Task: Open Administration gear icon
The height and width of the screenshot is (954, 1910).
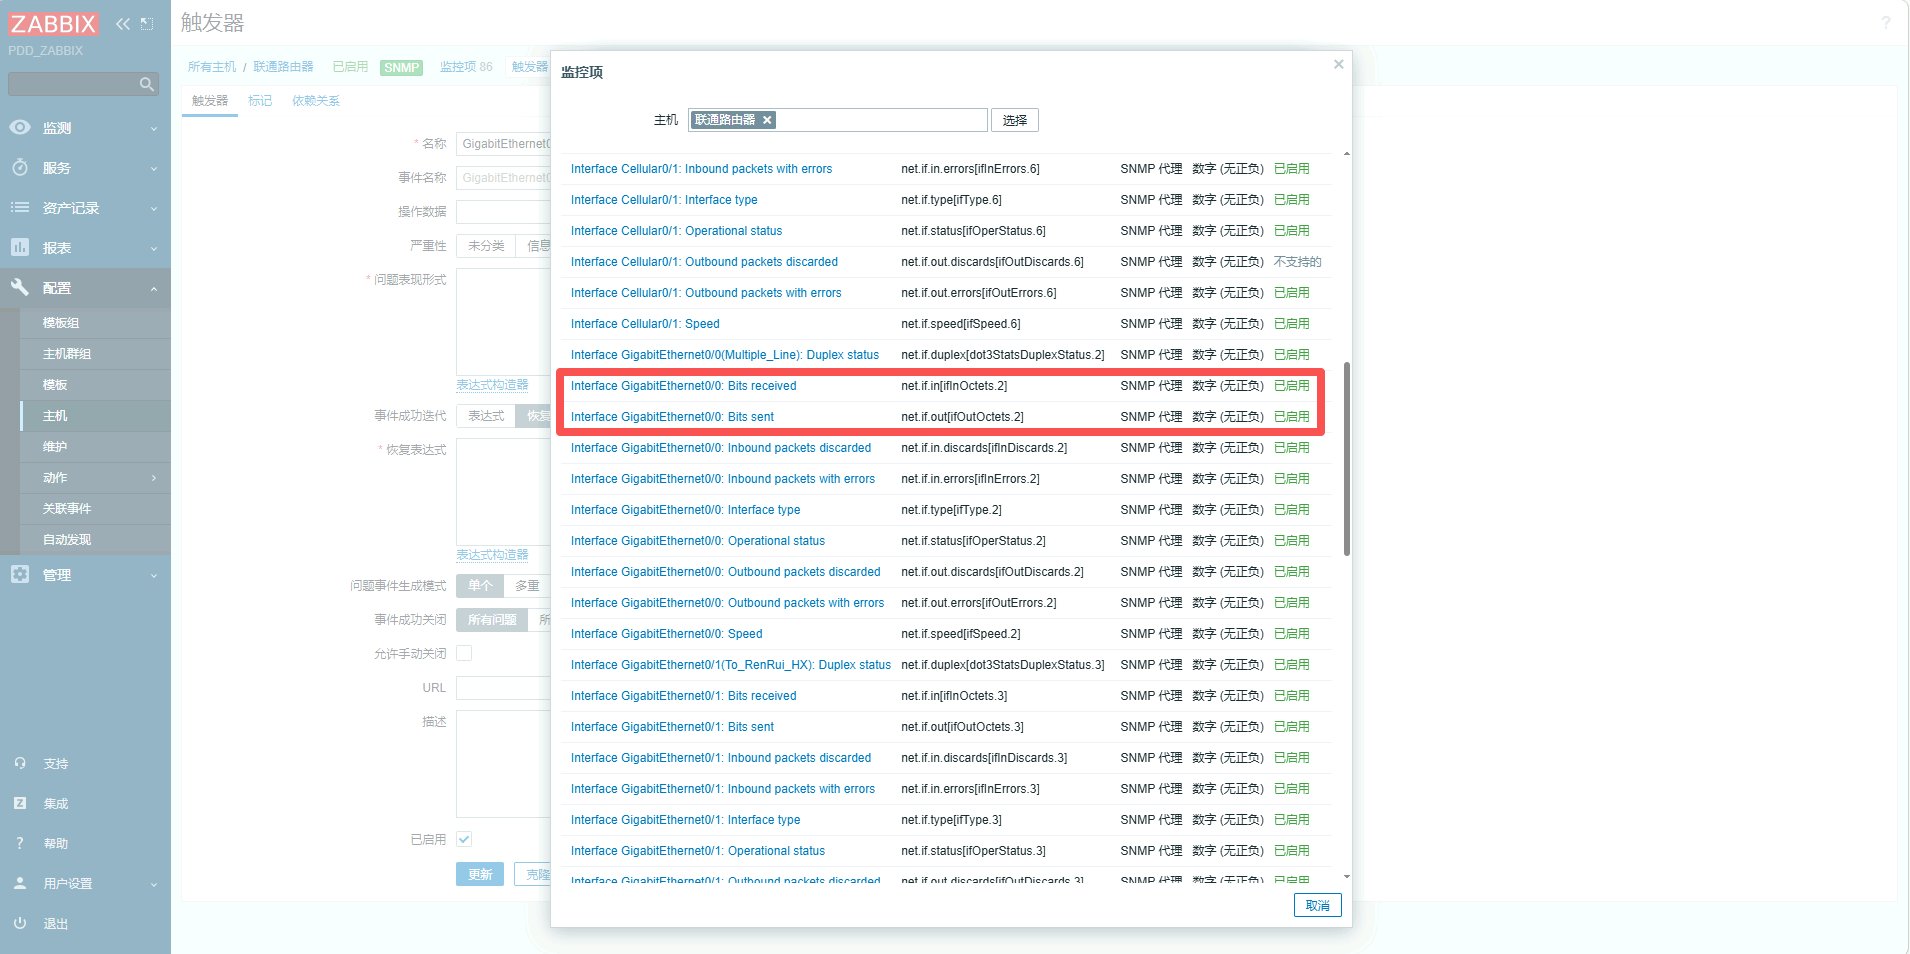Action: coord(20,575)
